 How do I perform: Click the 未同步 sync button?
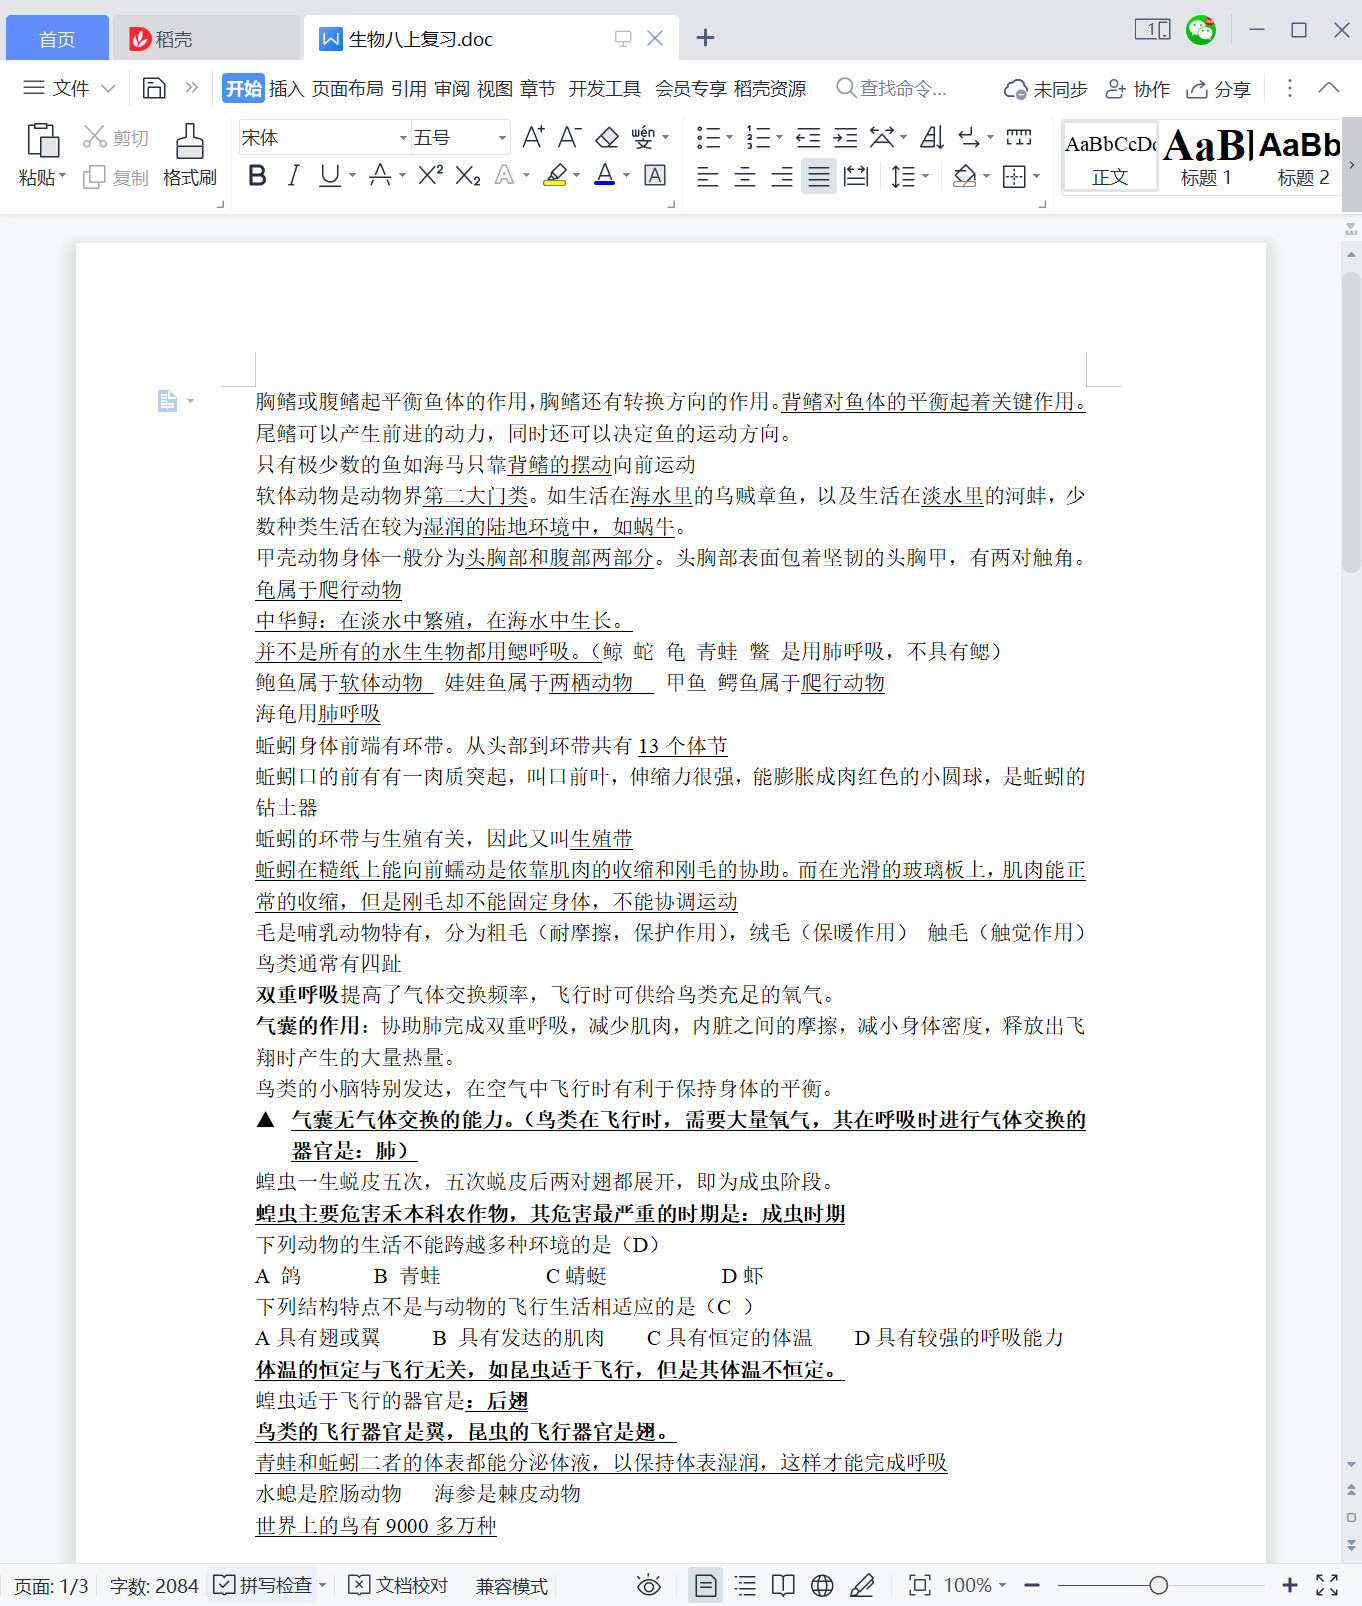click(1045, 89)
